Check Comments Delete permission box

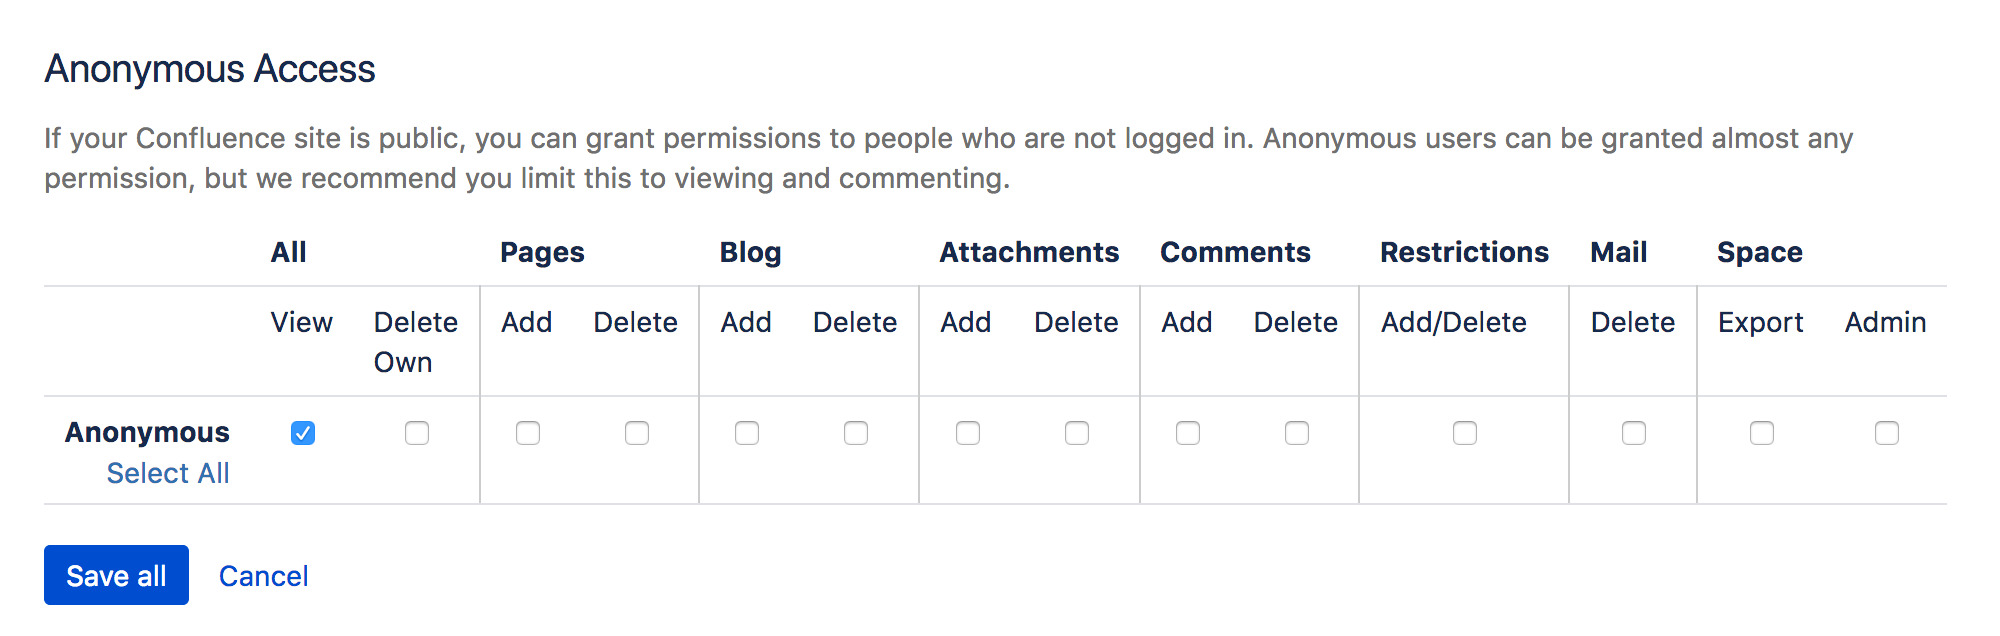coord(1297,433)
